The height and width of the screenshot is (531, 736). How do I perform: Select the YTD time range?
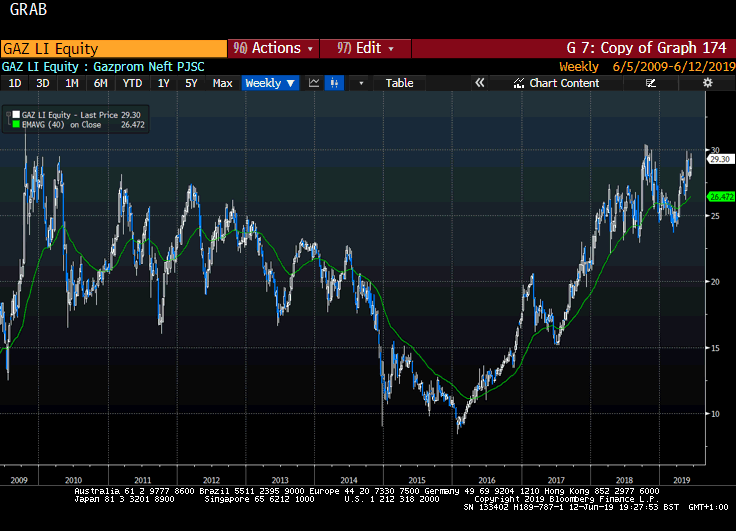[132, 83]
